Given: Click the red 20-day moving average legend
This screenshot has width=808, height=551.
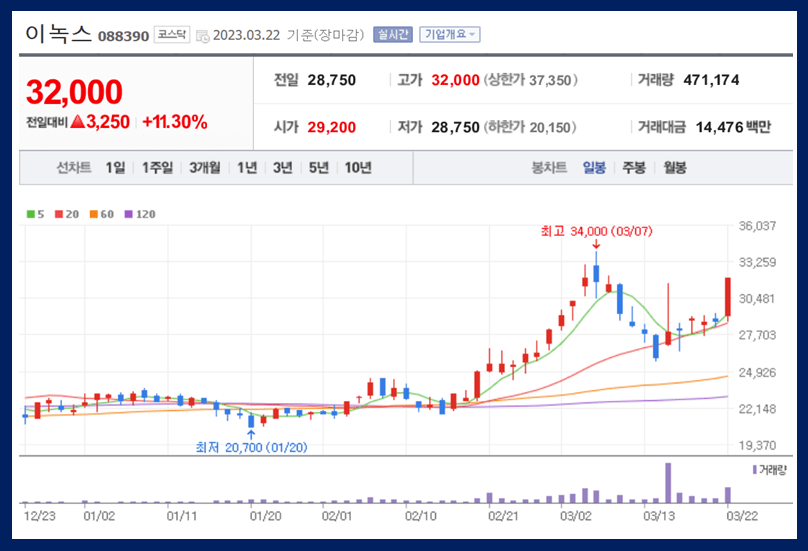Looking at the screenshot, I should [67, 214].
